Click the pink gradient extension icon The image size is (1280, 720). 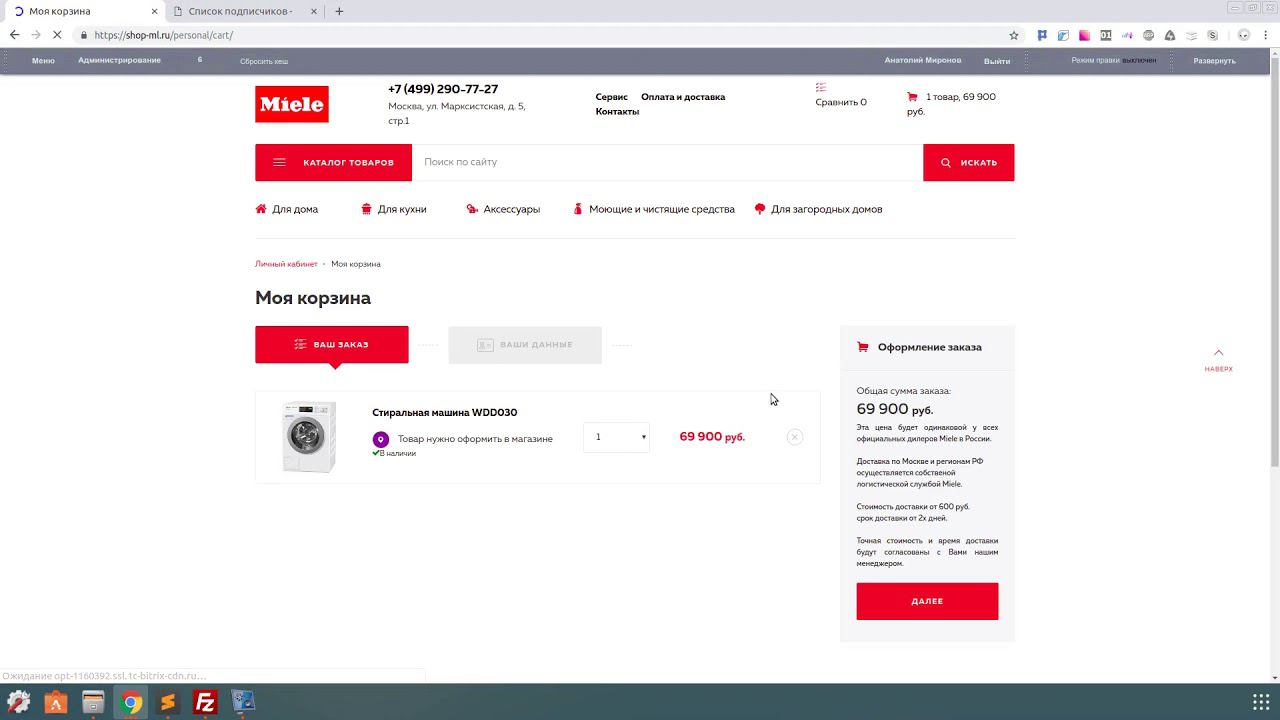coord(1084,35)
